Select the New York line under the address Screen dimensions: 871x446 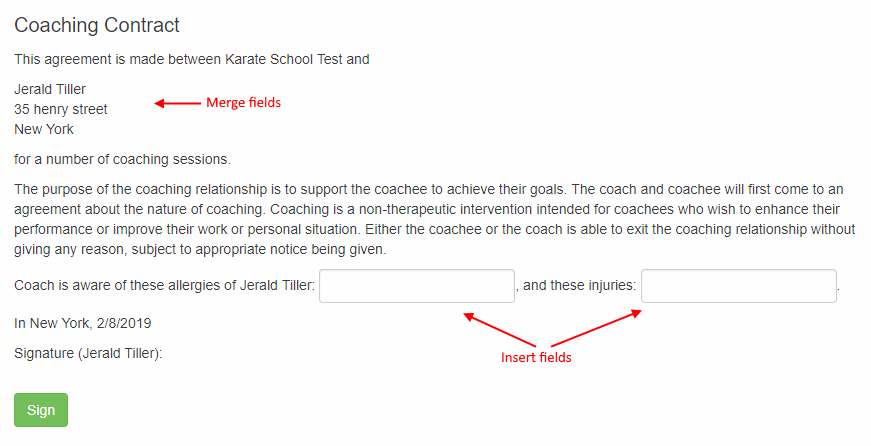[44, 129]
